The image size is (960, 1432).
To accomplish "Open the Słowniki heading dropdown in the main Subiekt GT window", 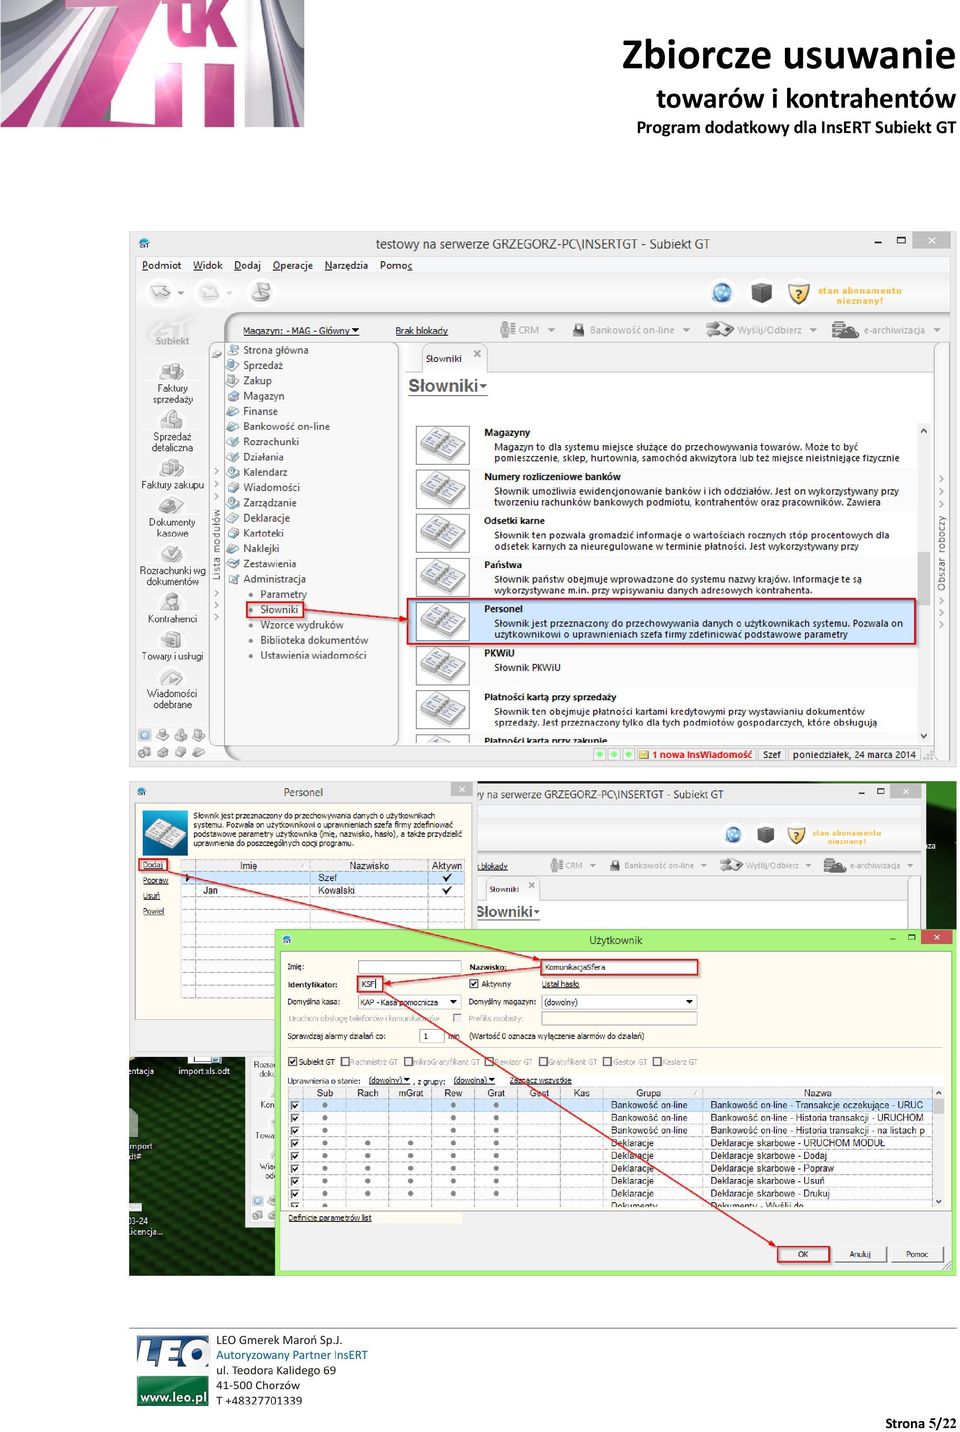I will tap(447, 386).
